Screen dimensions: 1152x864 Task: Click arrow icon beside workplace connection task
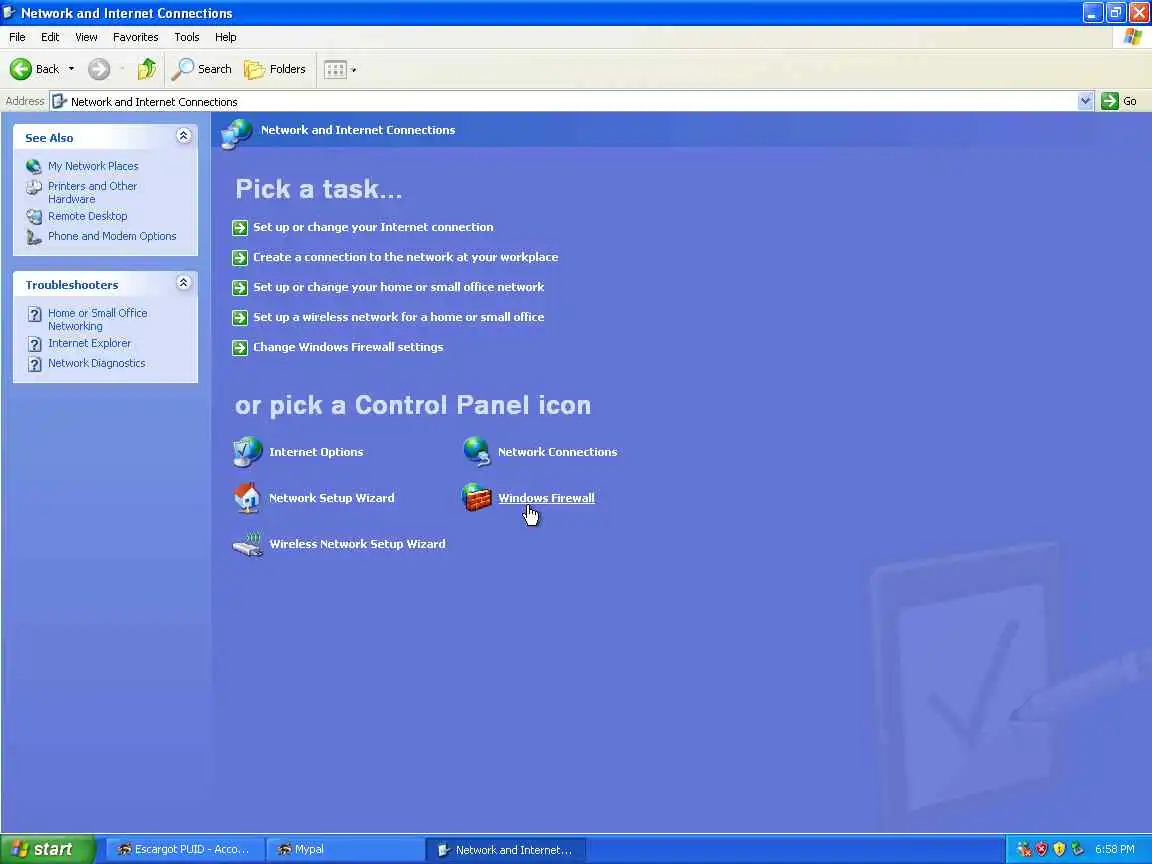point(240,258)
